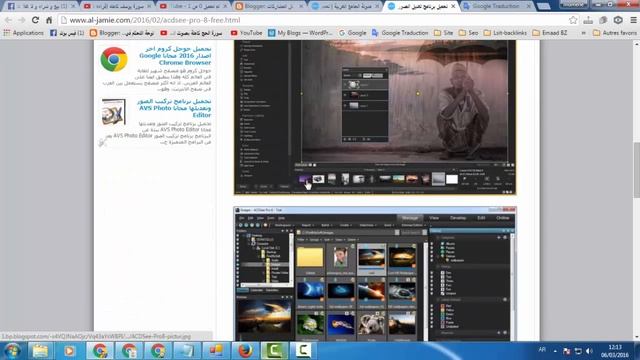Image resolution: width=640 pixels, height=360 pixels.
Task: Open the Applications bookmarks shortcut
Action: click(x=23, y=33)
